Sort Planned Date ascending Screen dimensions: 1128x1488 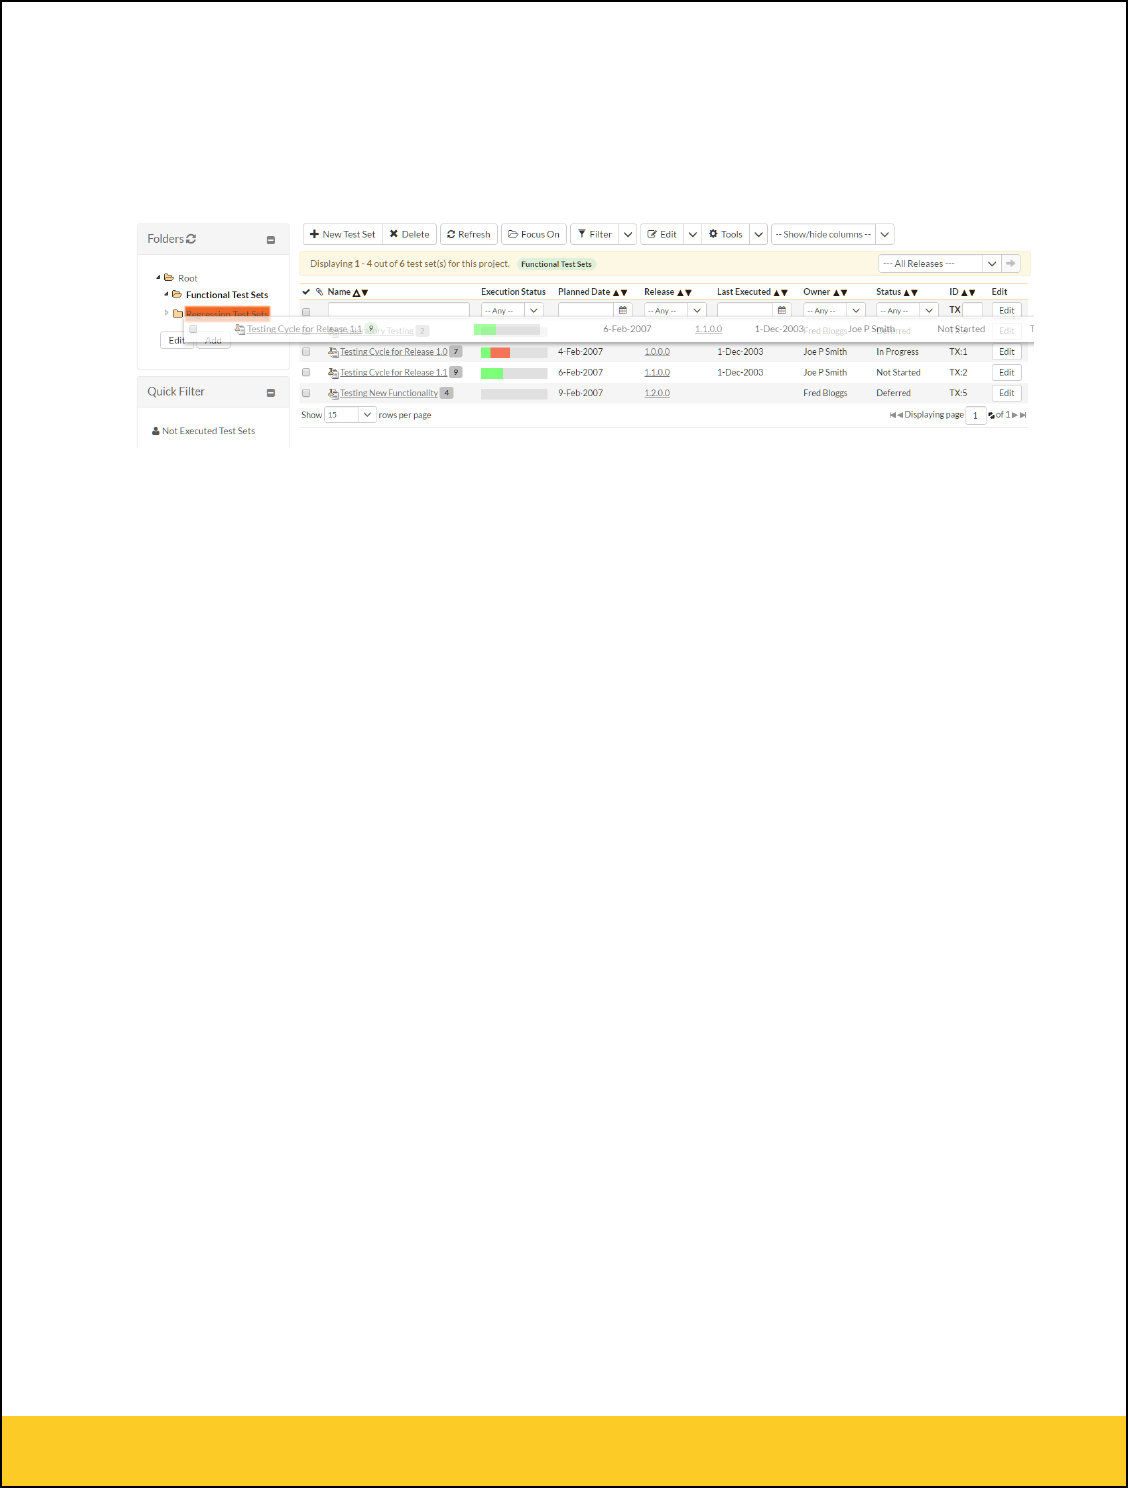pos(616,292)
